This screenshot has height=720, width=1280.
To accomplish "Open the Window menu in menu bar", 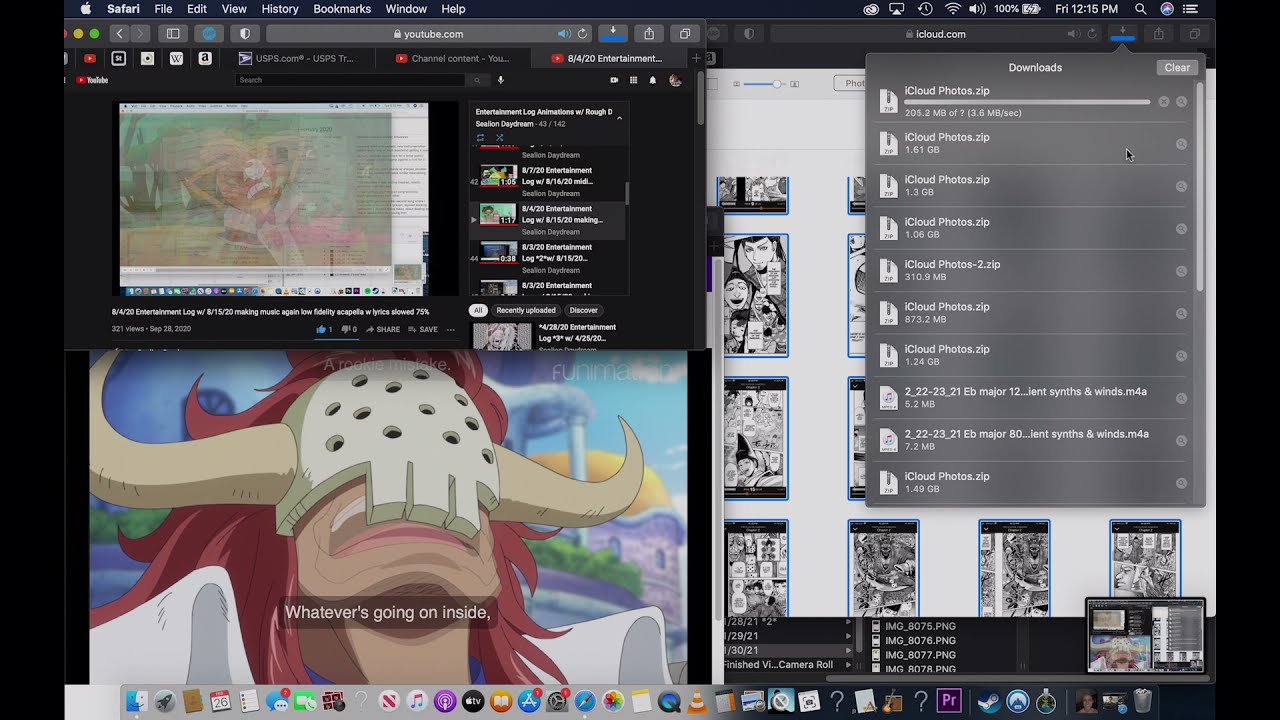I will coord(406,9).
